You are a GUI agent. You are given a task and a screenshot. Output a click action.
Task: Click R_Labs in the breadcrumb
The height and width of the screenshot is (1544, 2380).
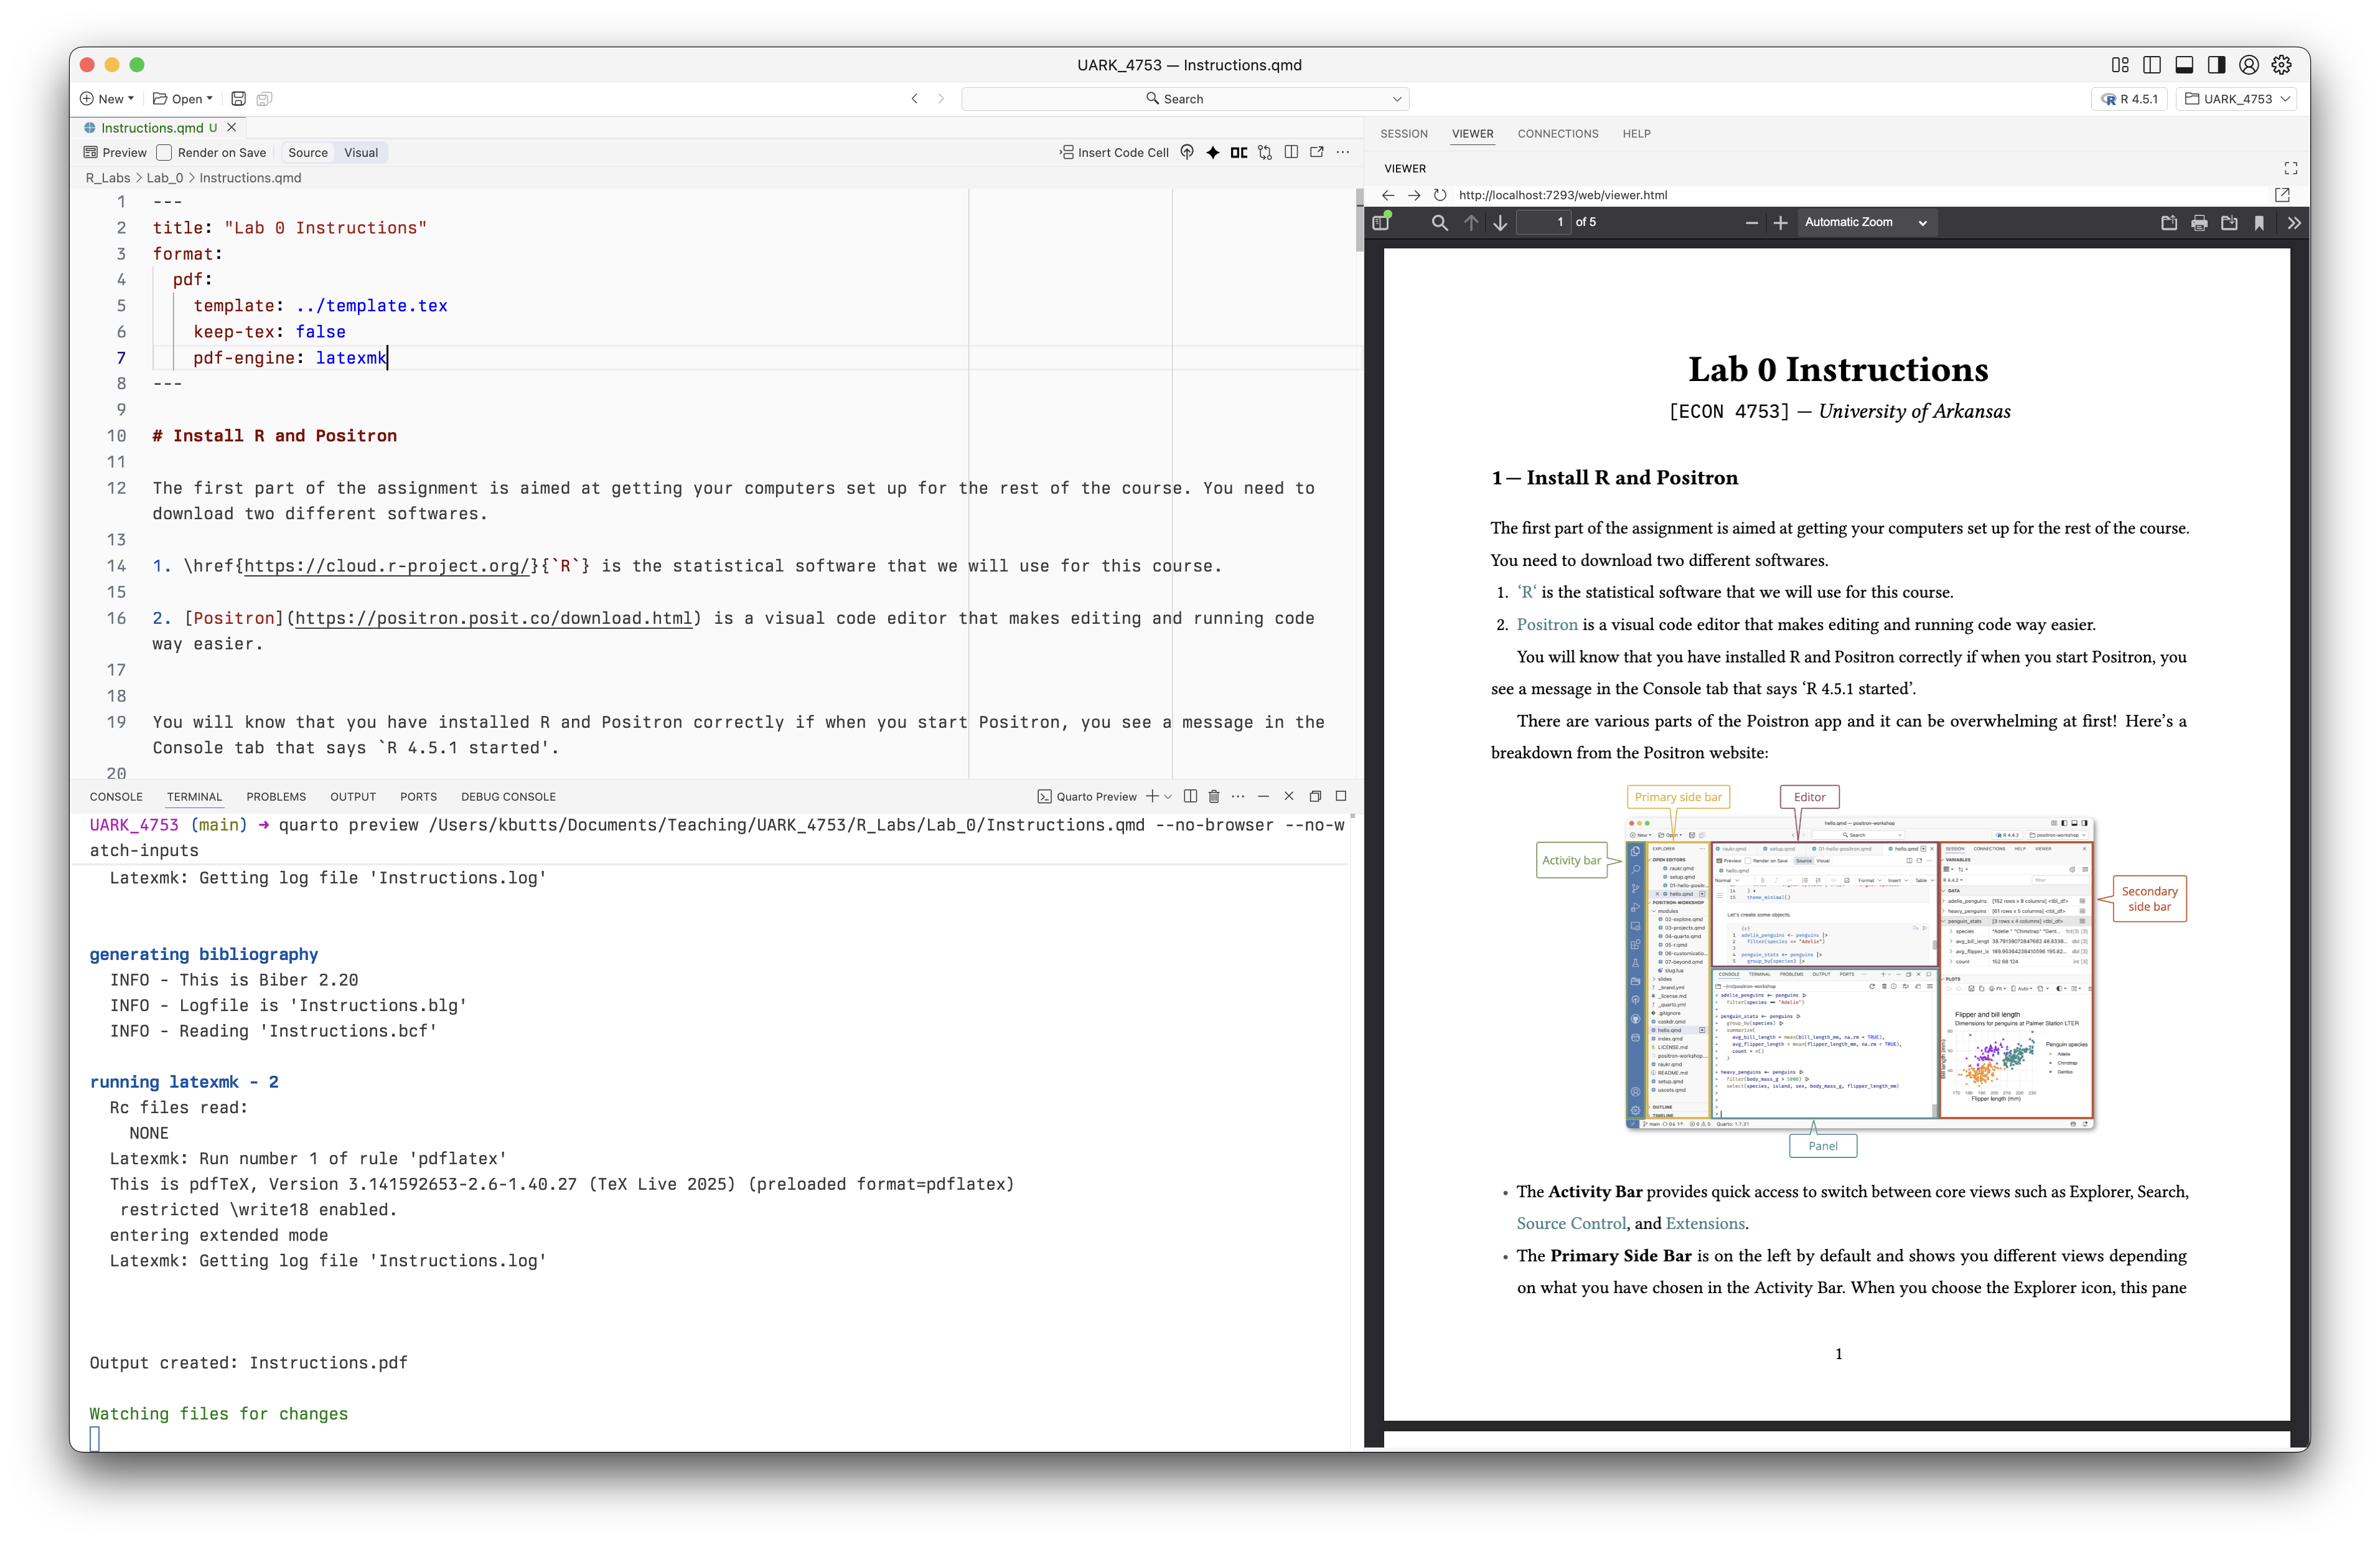(x=108, y=178)
